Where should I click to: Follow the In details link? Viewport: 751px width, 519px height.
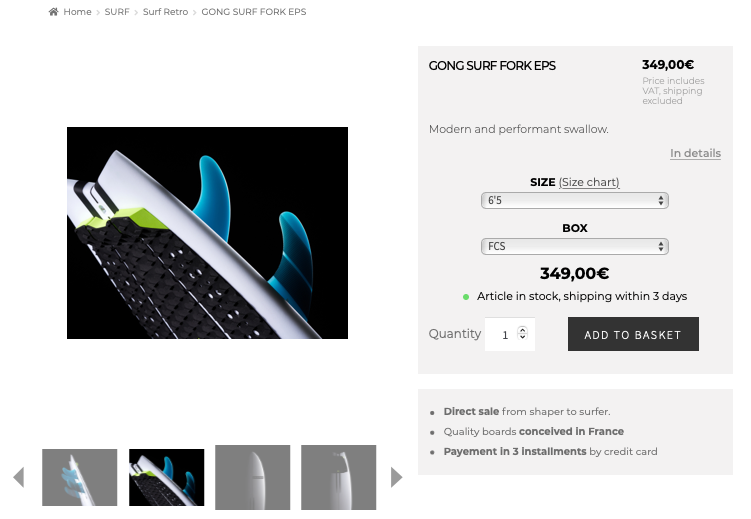[x=695, y=153]
